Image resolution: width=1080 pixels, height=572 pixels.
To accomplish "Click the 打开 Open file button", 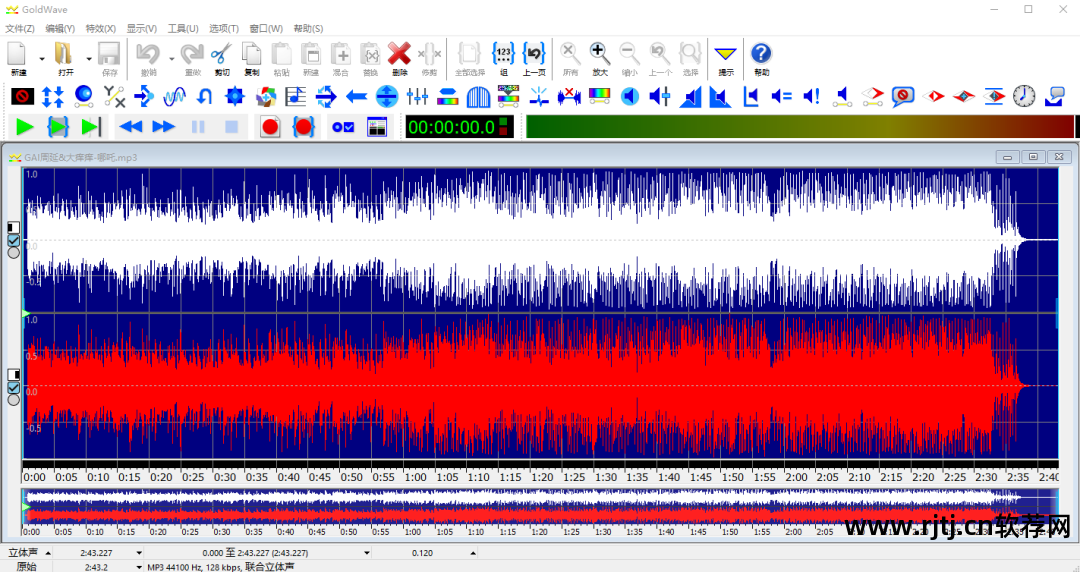I will click(65, 58).
